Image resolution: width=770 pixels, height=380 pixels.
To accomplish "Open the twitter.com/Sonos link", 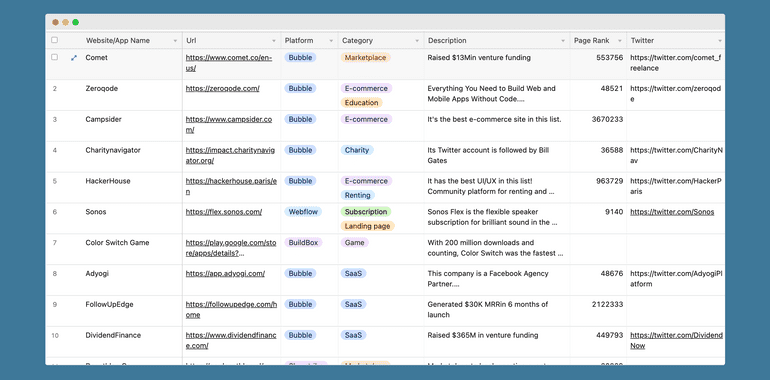I will [x=672, y=212].
